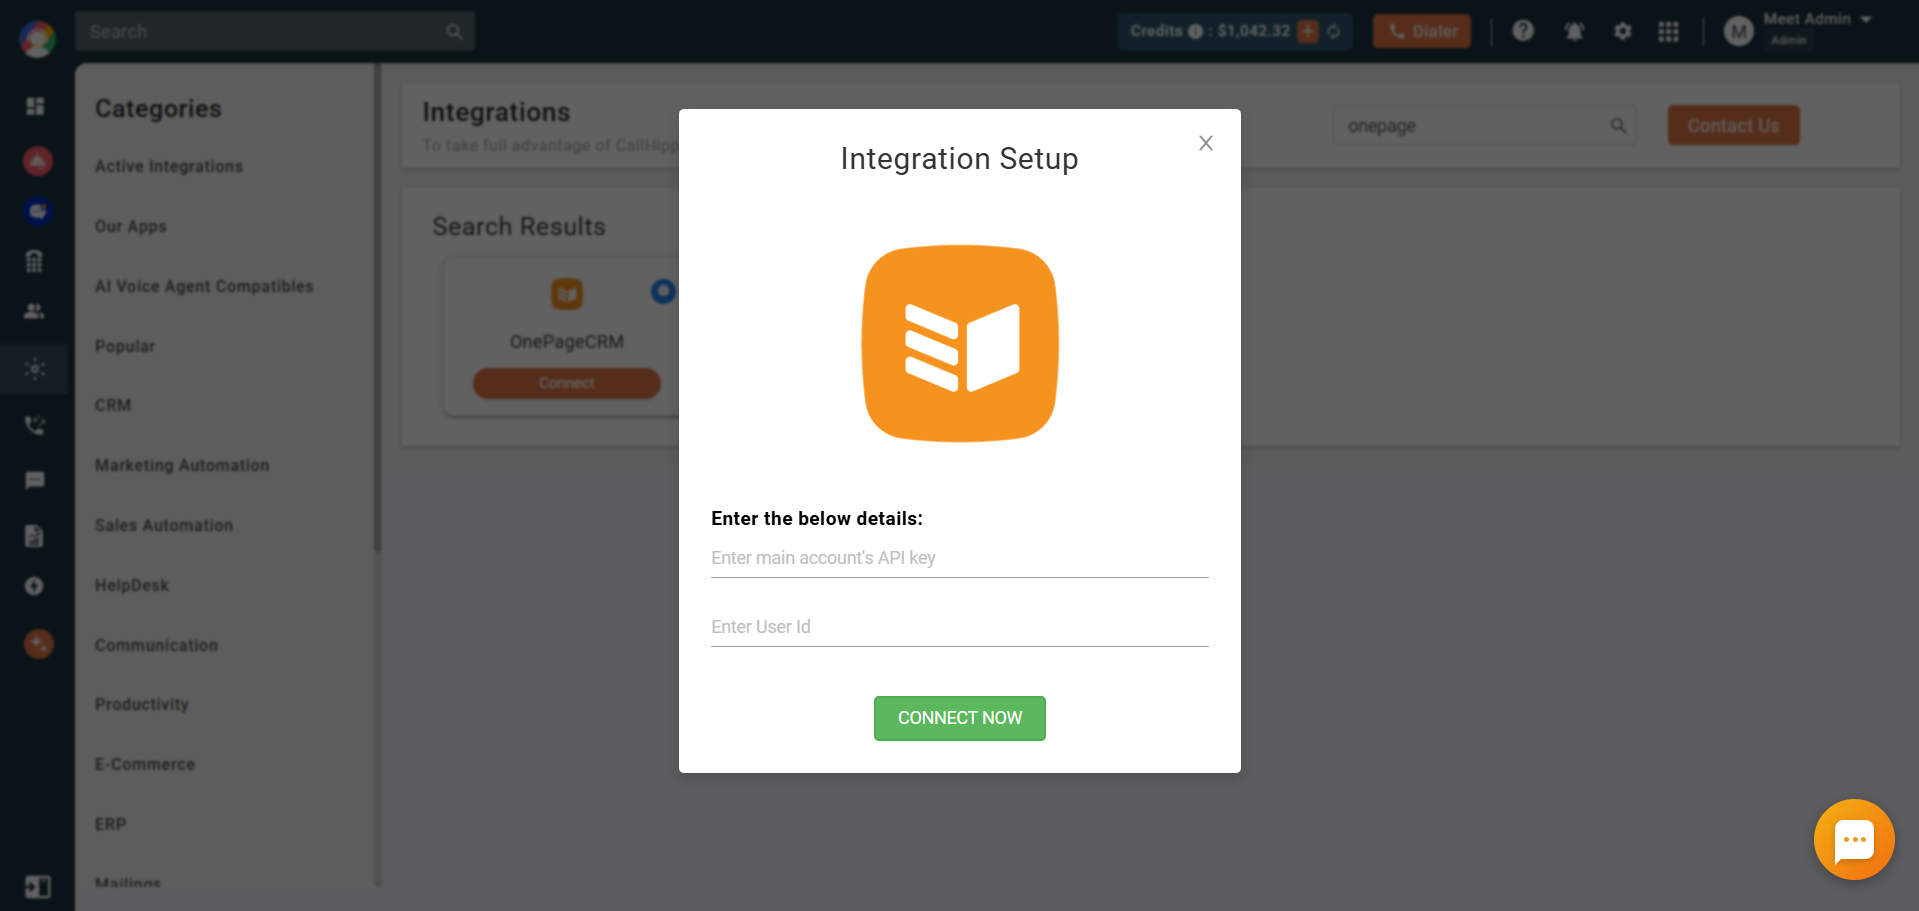Open the help question mark icon
This screenshot has width=1919, height=911.
tap(1523, 31)
